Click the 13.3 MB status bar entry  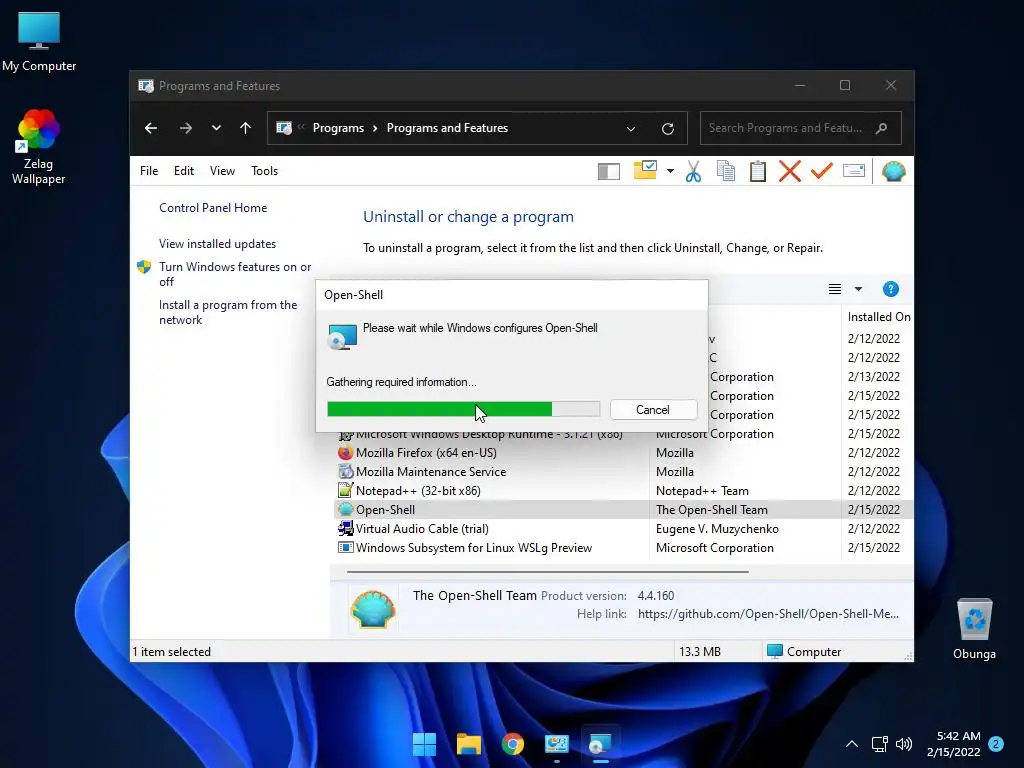point(699,652)
